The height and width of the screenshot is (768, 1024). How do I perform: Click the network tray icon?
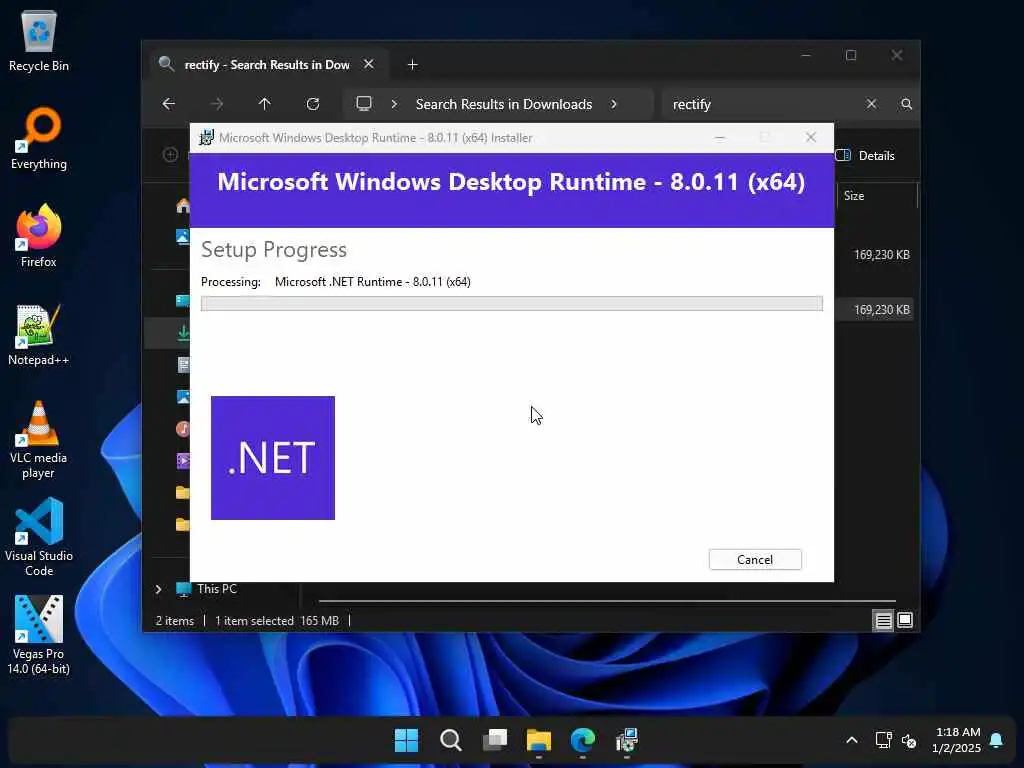click(x=883, y=741)
